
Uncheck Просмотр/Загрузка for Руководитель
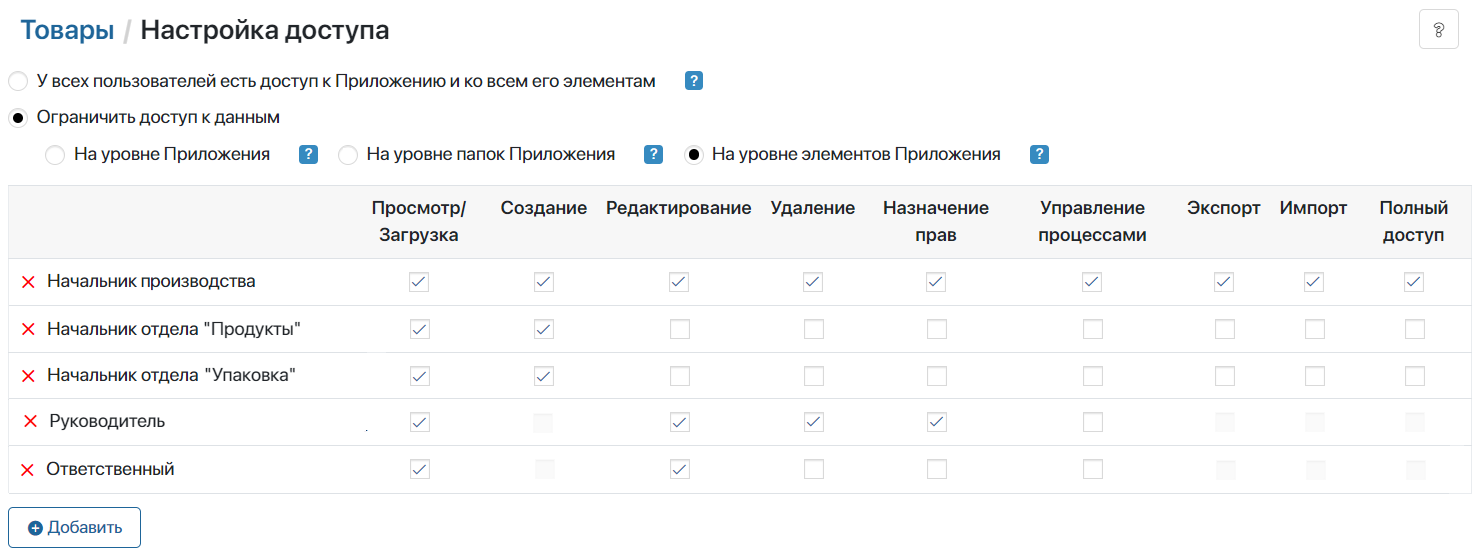[420, 422]
